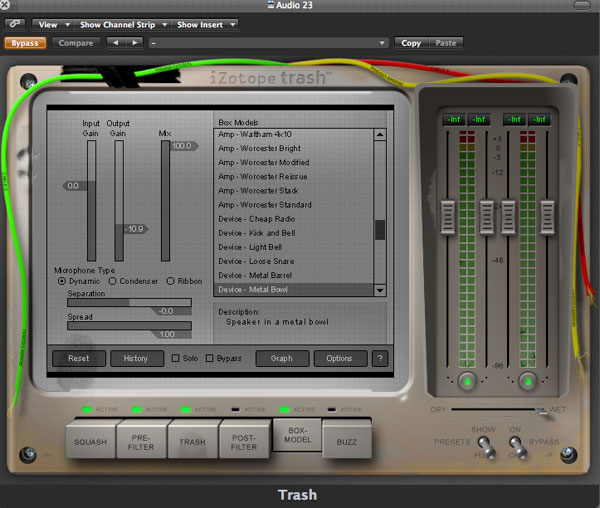Click the help question mark button
Screen dimensions: 600x508
click(x=380, y=358)
